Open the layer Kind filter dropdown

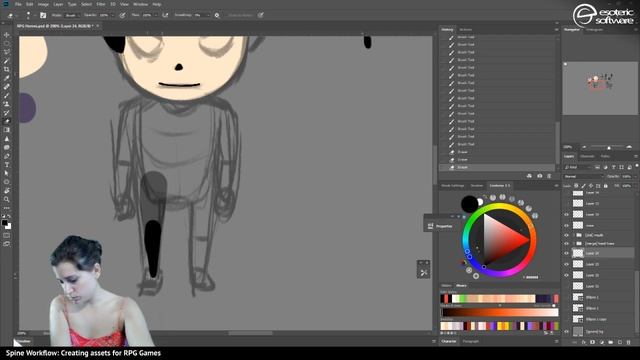(578, 167)
